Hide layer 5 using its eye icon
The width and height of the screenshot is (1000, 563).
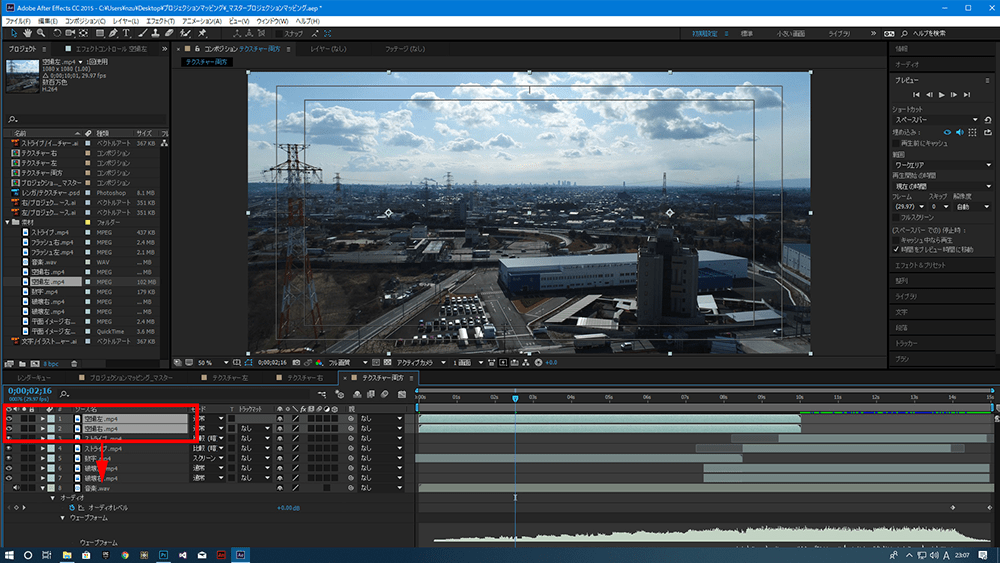(9, 459)
